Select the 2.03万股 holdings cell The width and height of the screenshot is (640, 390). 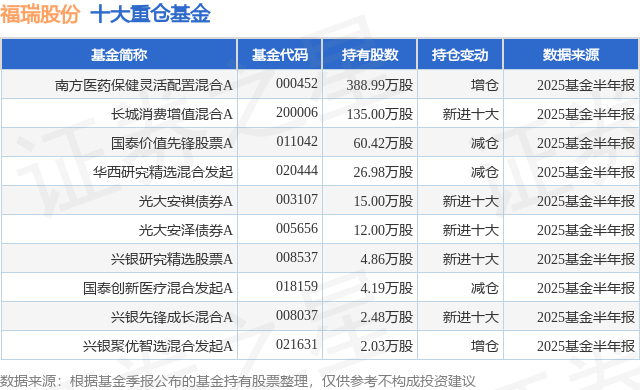coord(387,346)
